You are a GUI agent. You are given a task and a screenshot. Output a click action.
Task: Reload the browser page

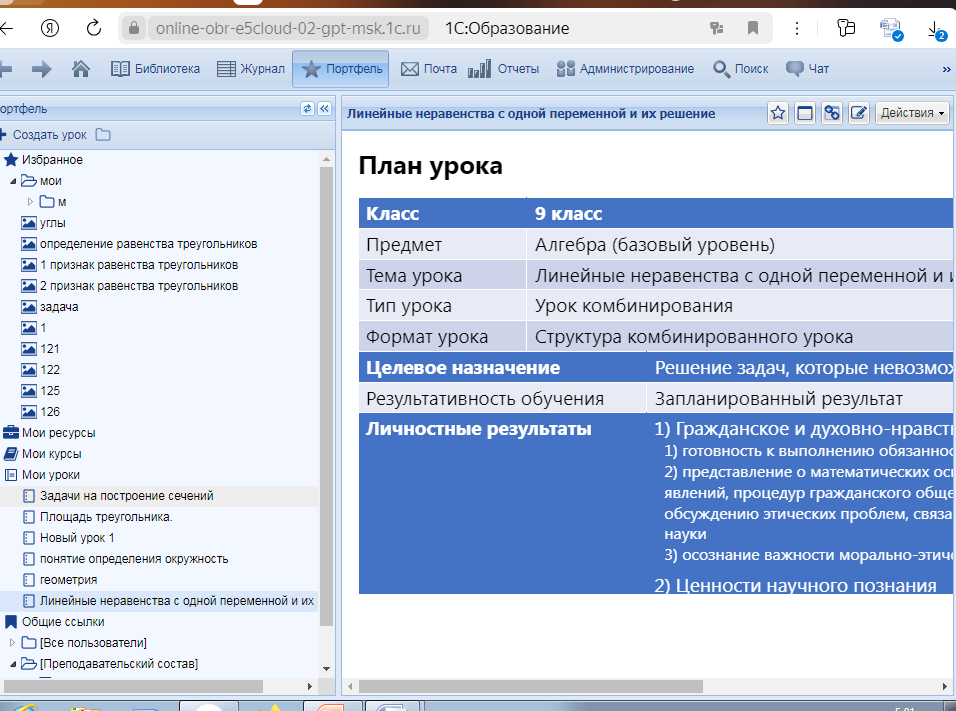click(93, 28)
